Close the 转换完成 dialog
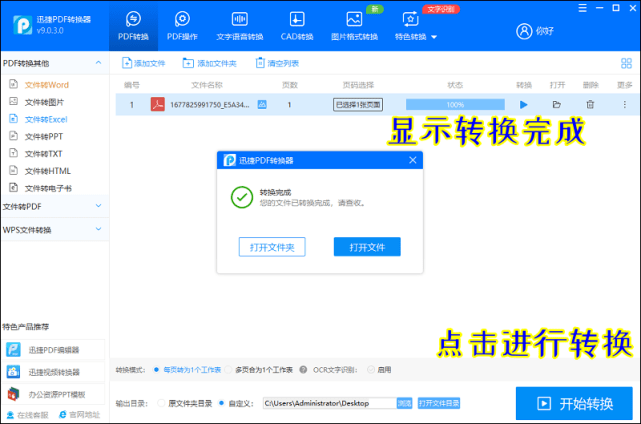The width and height of the screenshot is (641, 424). coord(412,160)
